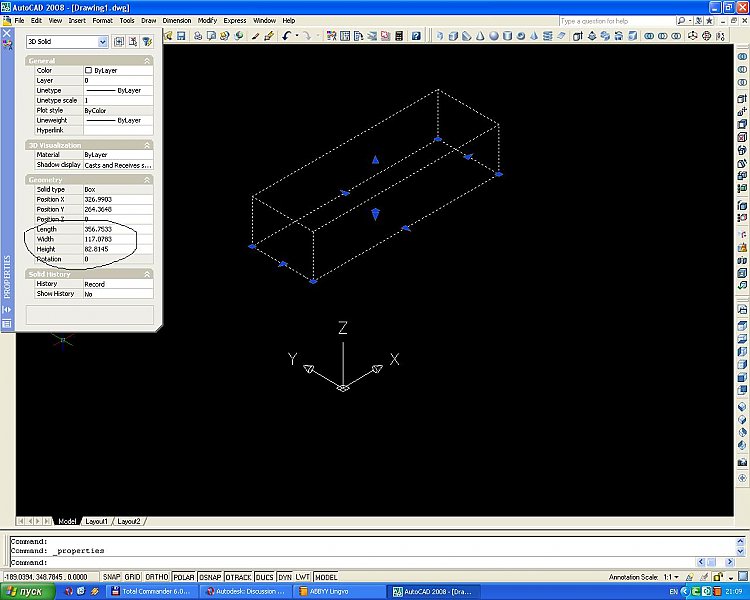This screenshot has height=600, width=750.
Task: Select the Wedge solid tool
Action: click(x=466, y=36)
